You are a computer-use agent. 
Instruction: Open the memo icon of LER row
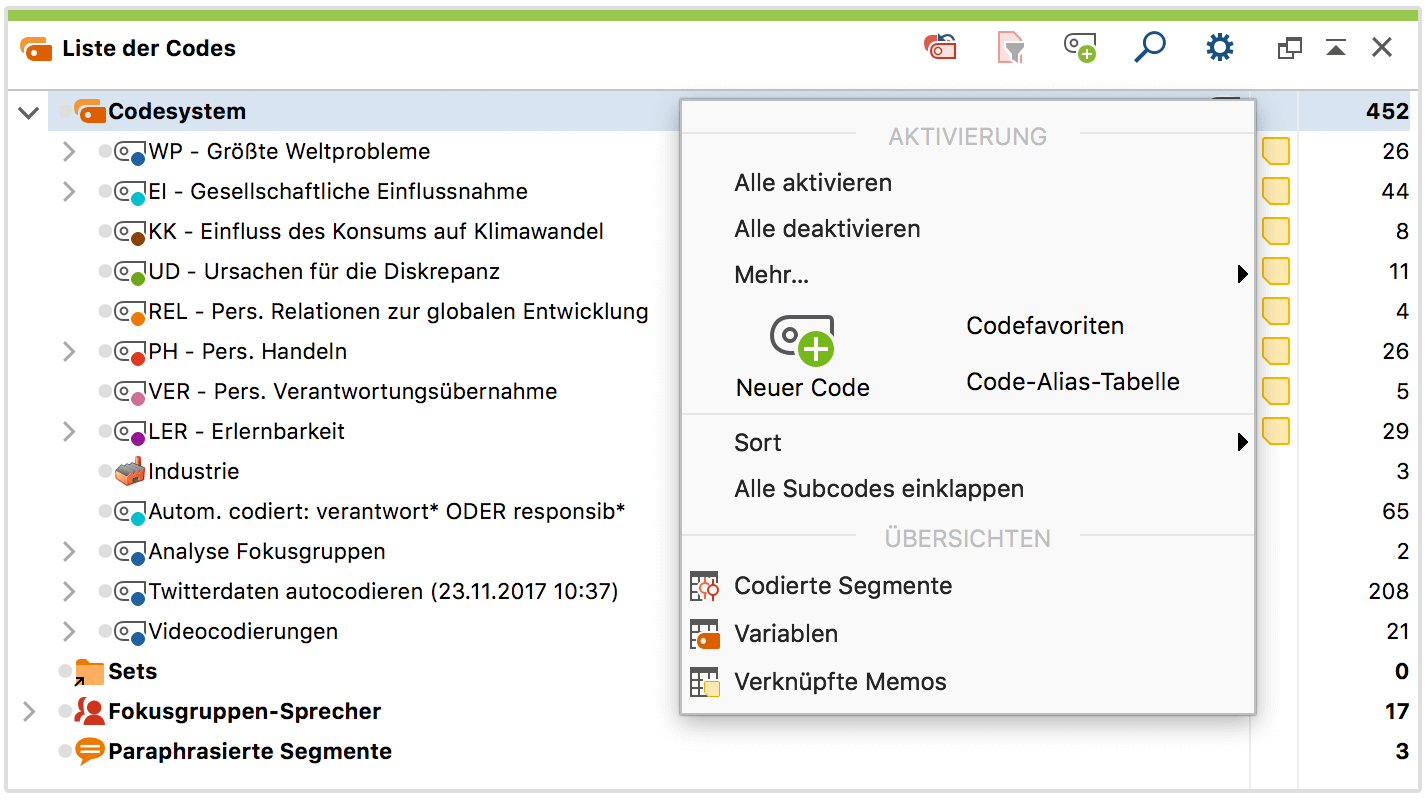1276,431
